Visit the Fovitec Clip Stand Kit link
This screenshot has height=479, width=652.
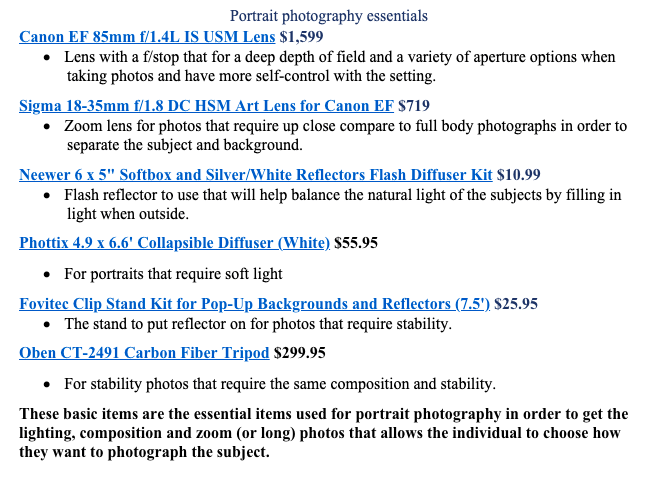coord(254,304)
